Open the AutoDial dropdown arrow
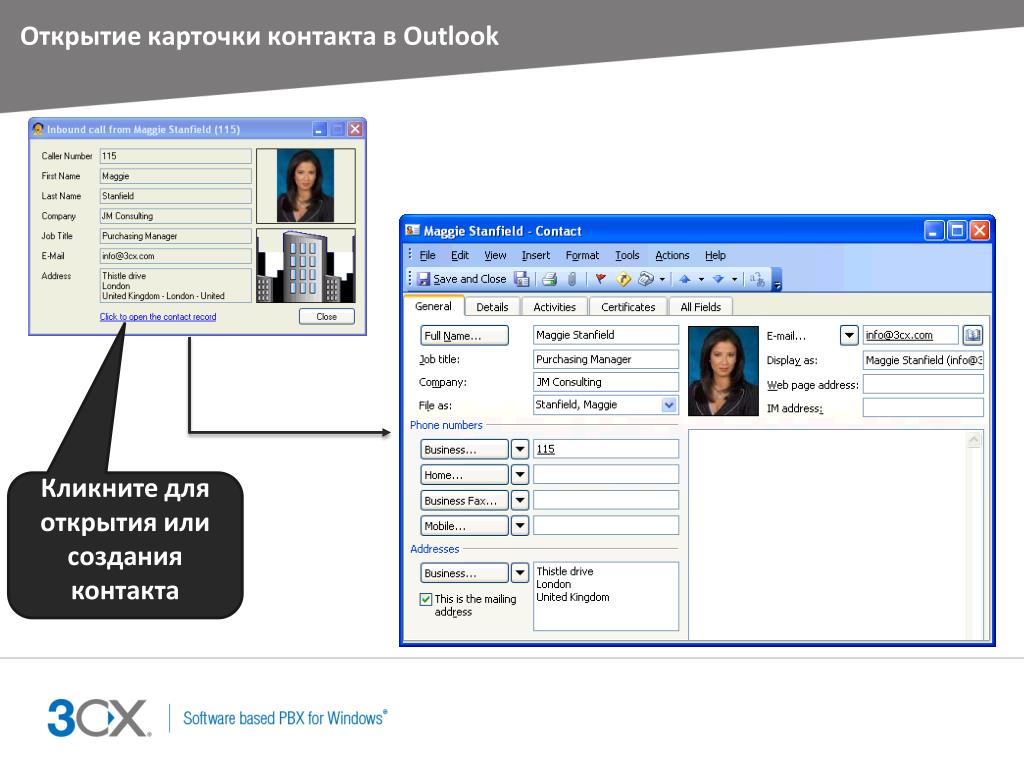 [662, 280]
